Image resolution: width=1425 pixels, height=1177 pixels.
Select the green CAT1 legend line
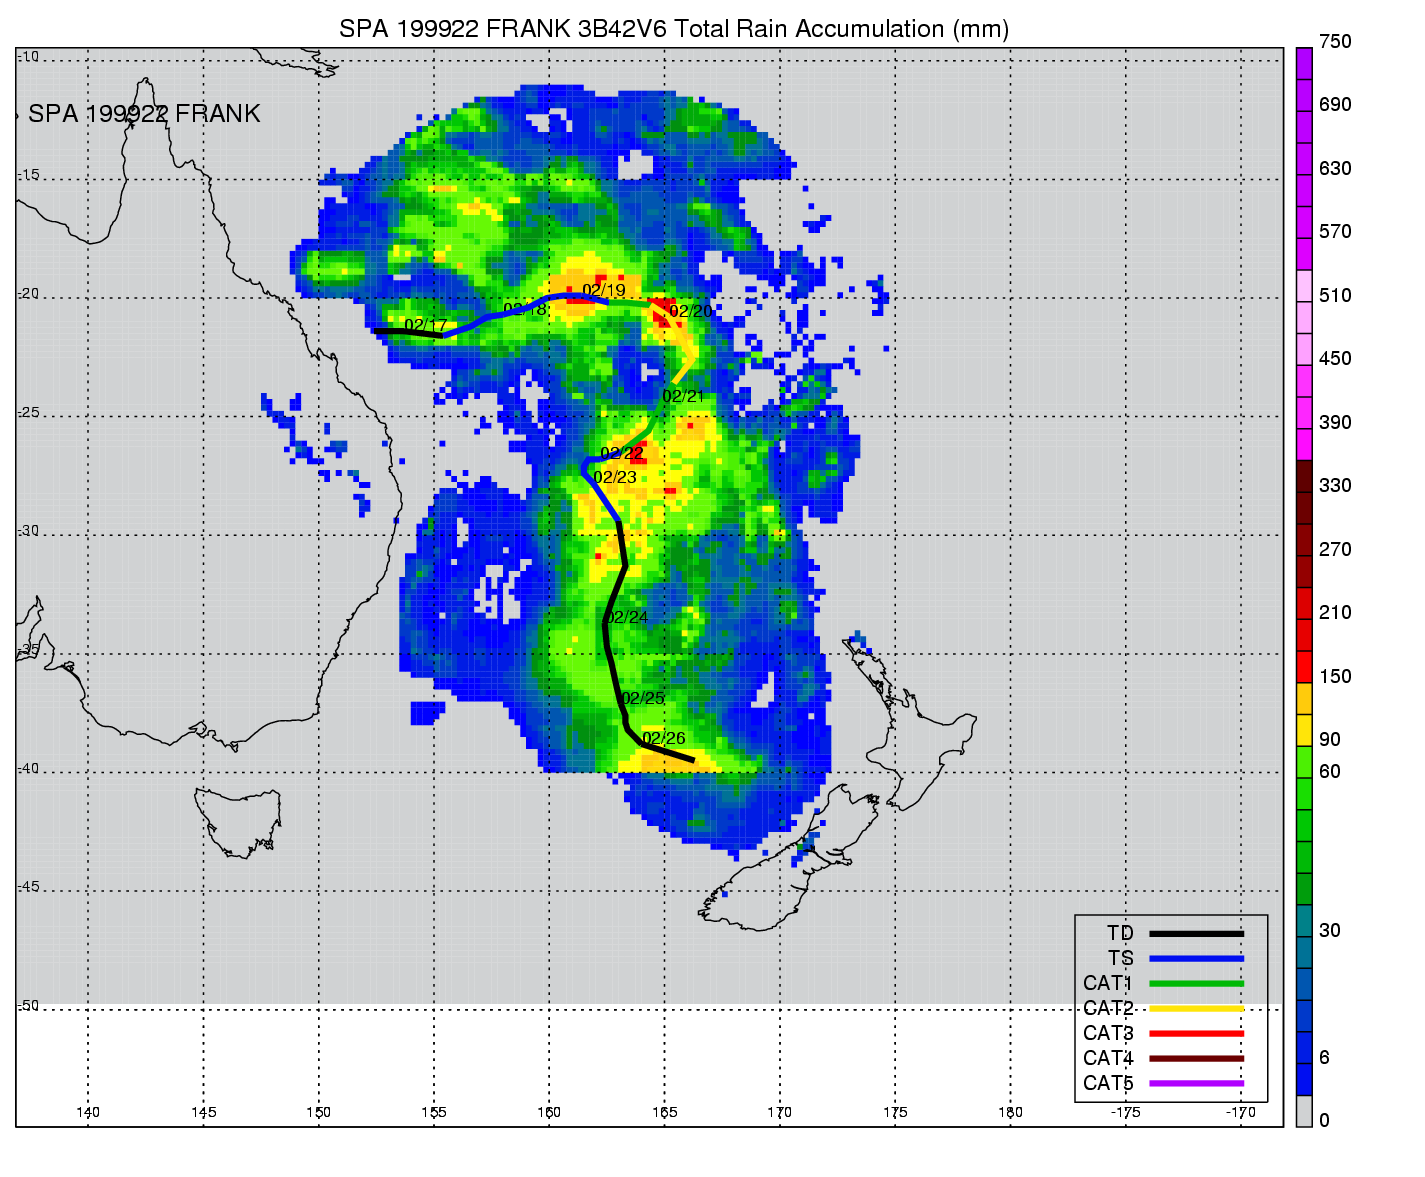(x=1196, y=983)
